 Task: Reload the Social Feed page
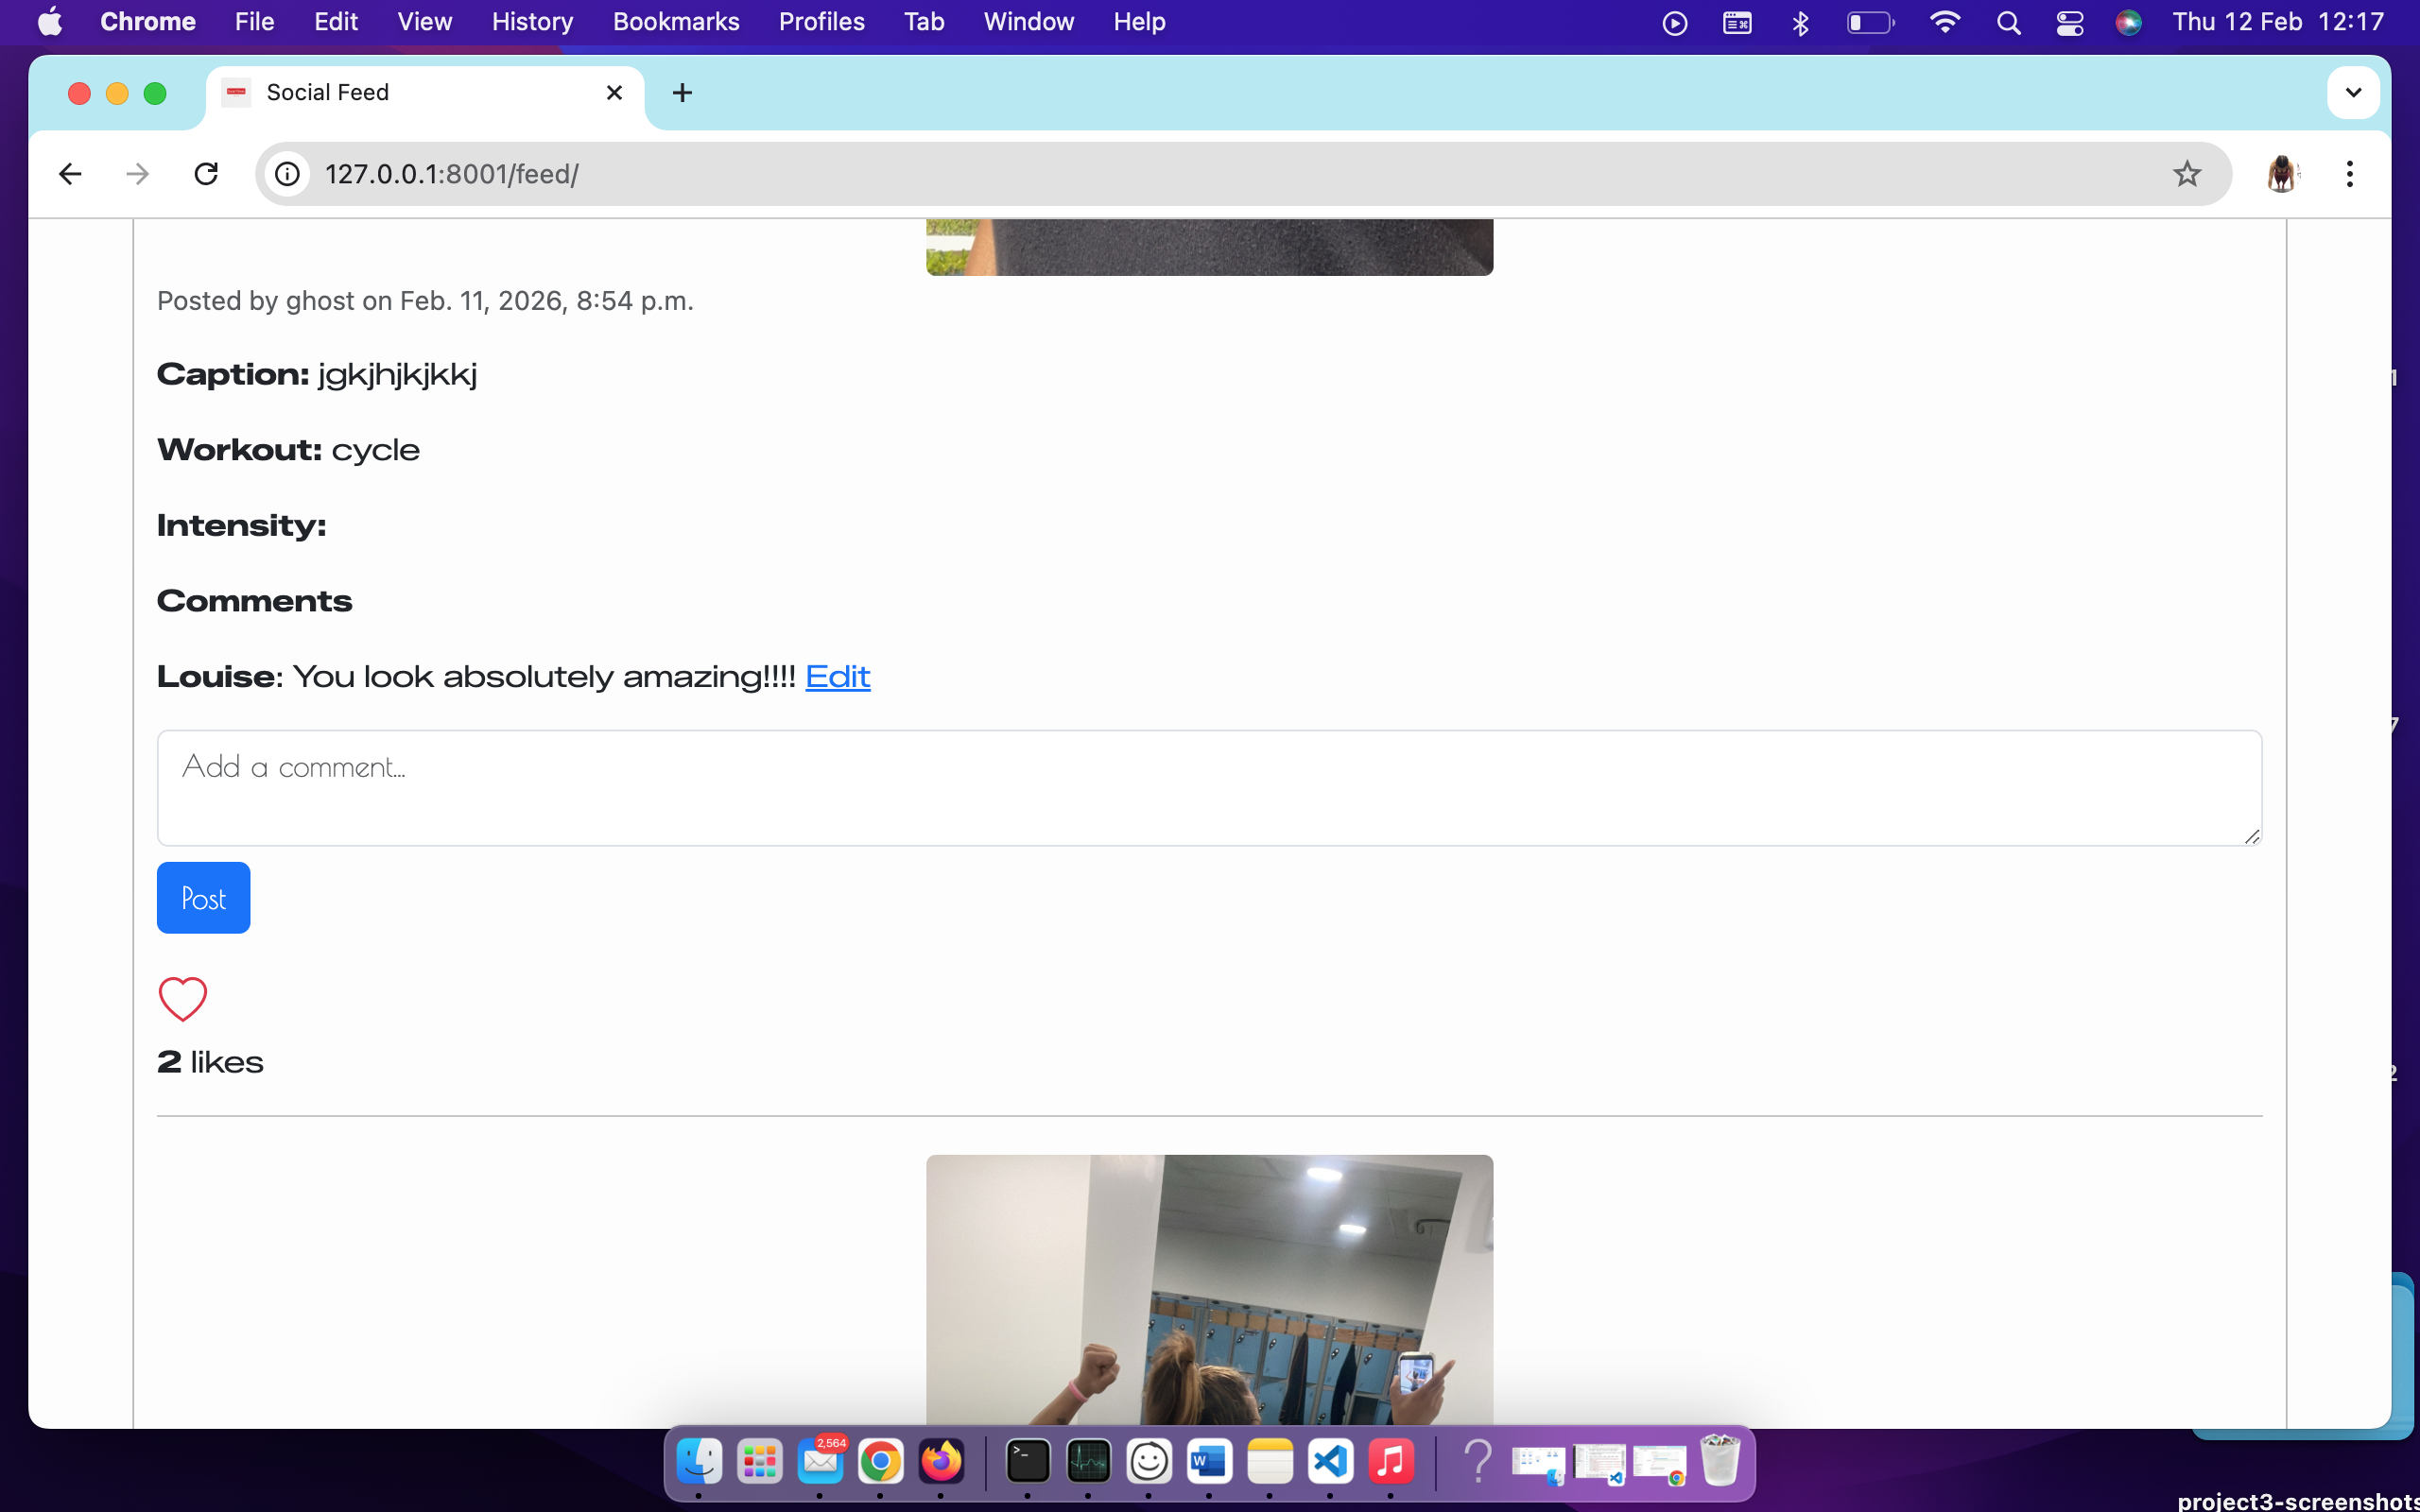(x=205, y=173)
